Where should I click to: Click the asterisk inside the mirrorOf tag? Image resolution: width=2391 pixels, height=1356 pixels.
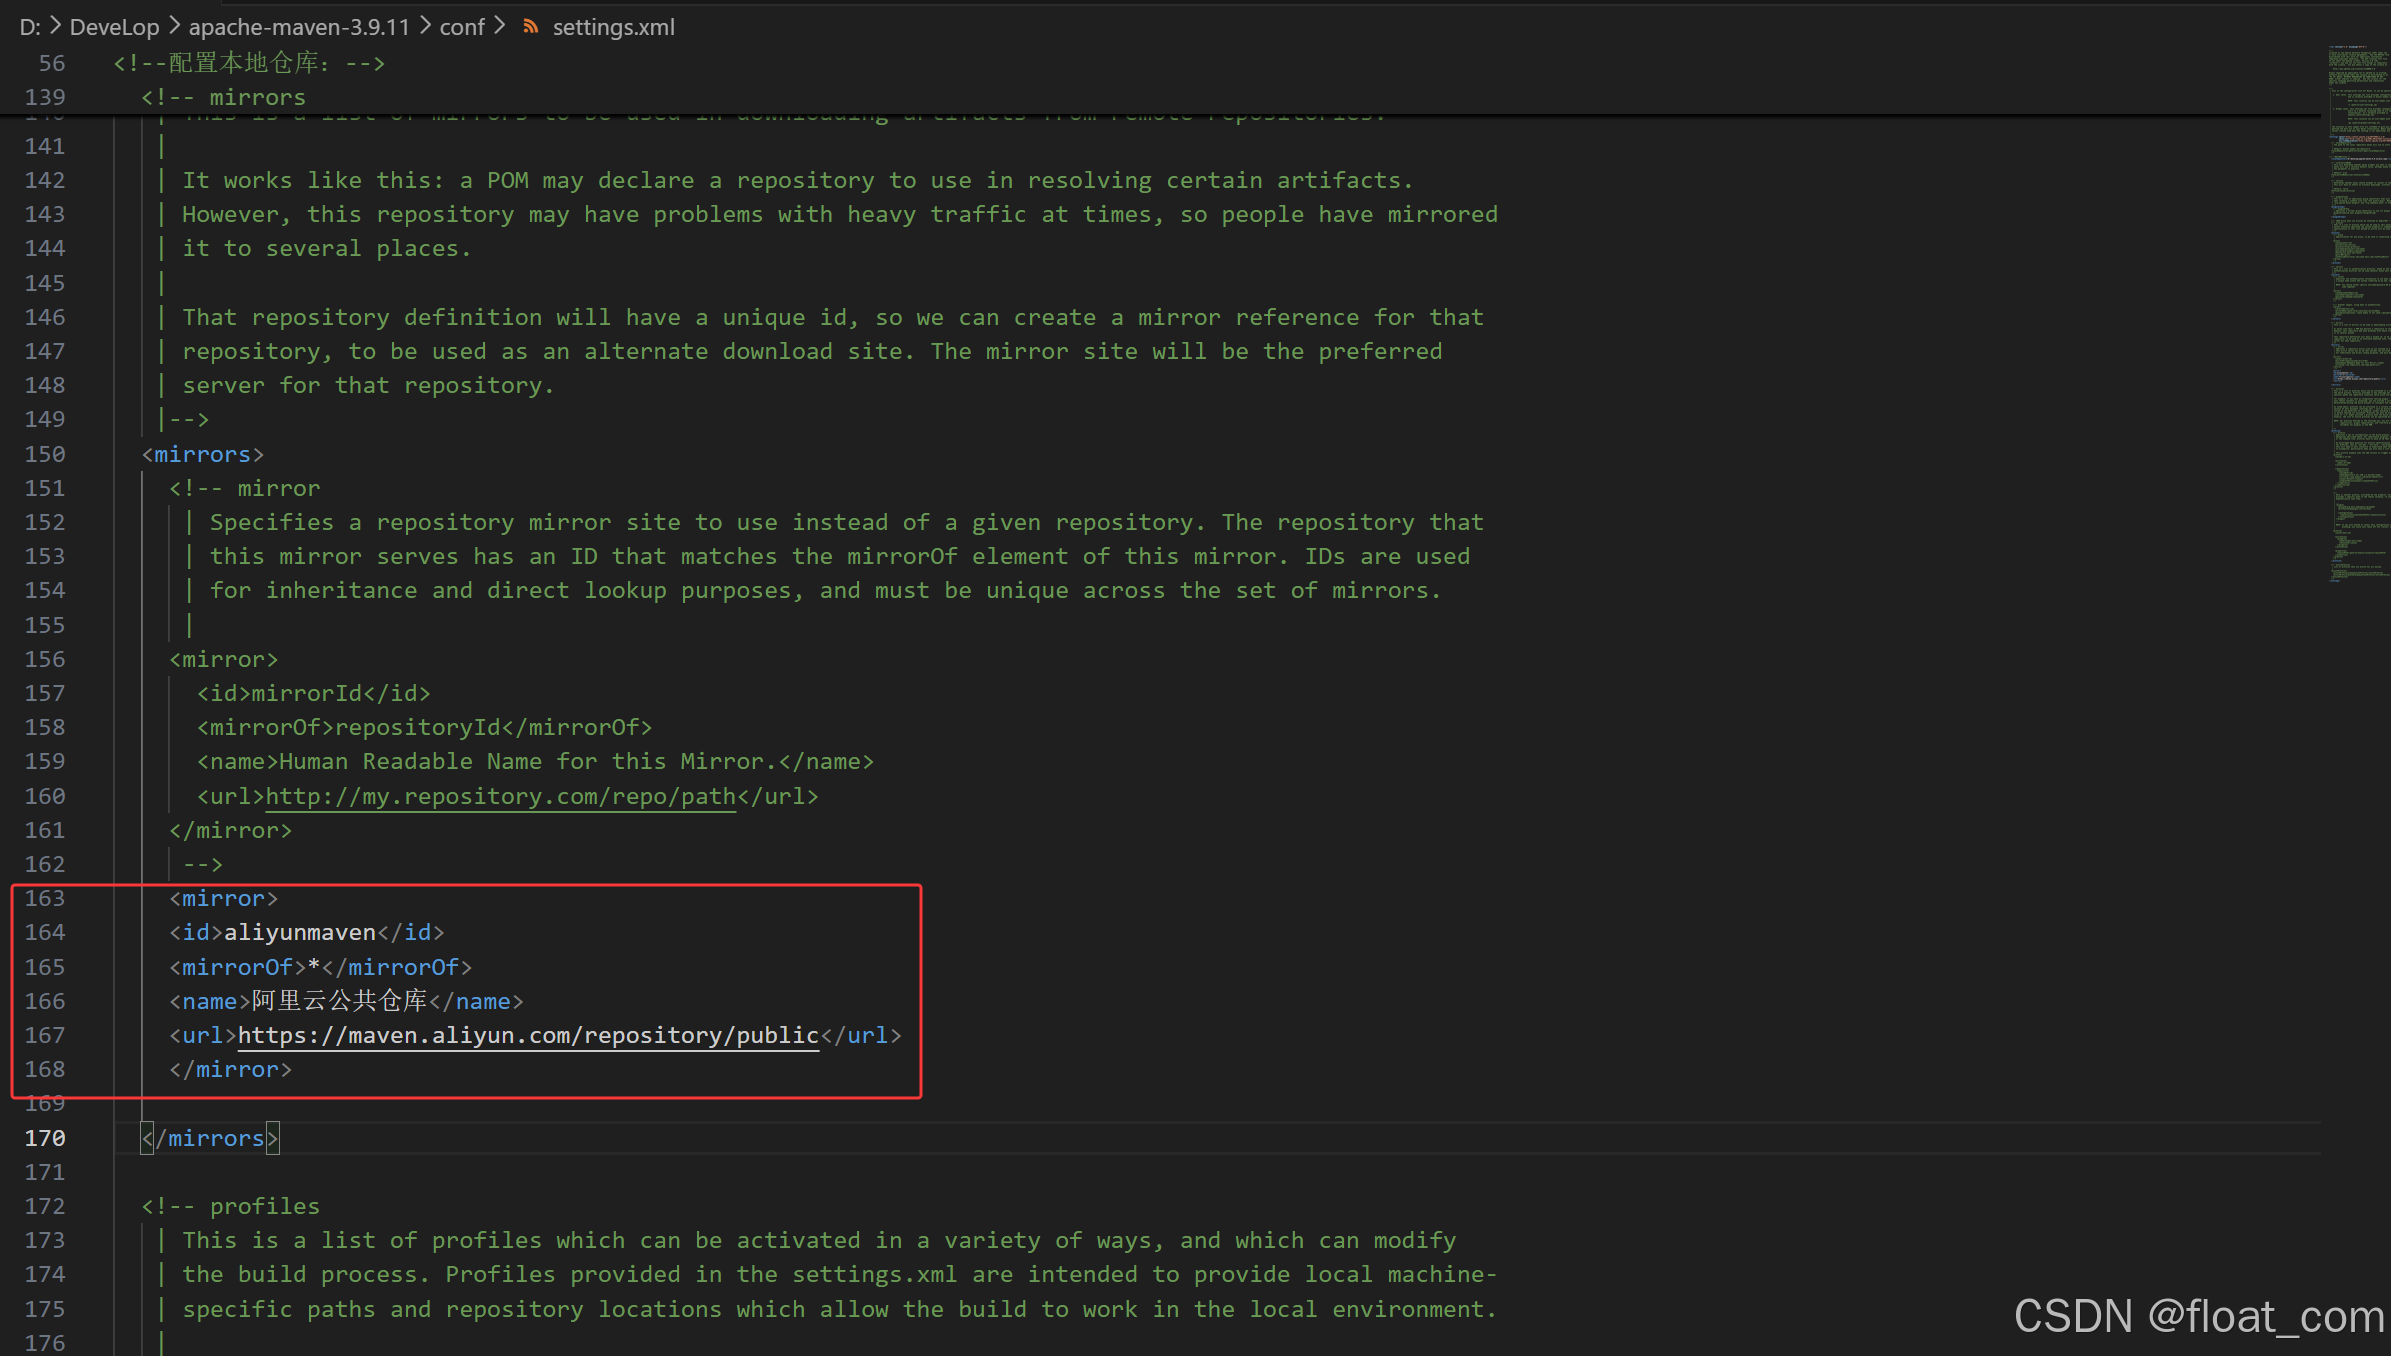314,967
